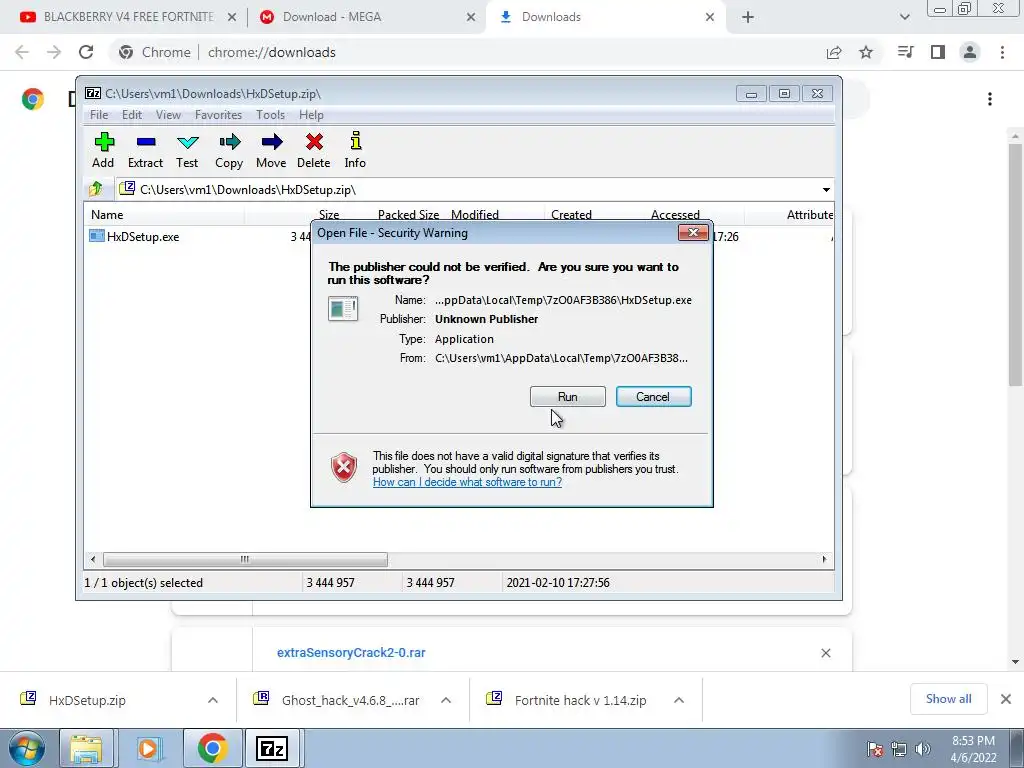Open the Chrome profile avatar
Screen dimensions: 1024x768
coord(970,52)
